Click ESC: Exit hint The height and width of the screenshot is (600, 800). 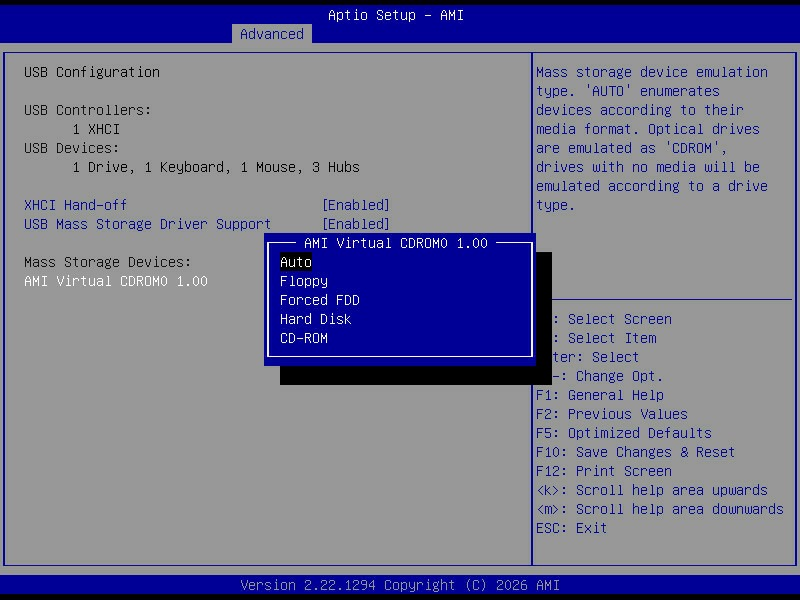[571, 528]
